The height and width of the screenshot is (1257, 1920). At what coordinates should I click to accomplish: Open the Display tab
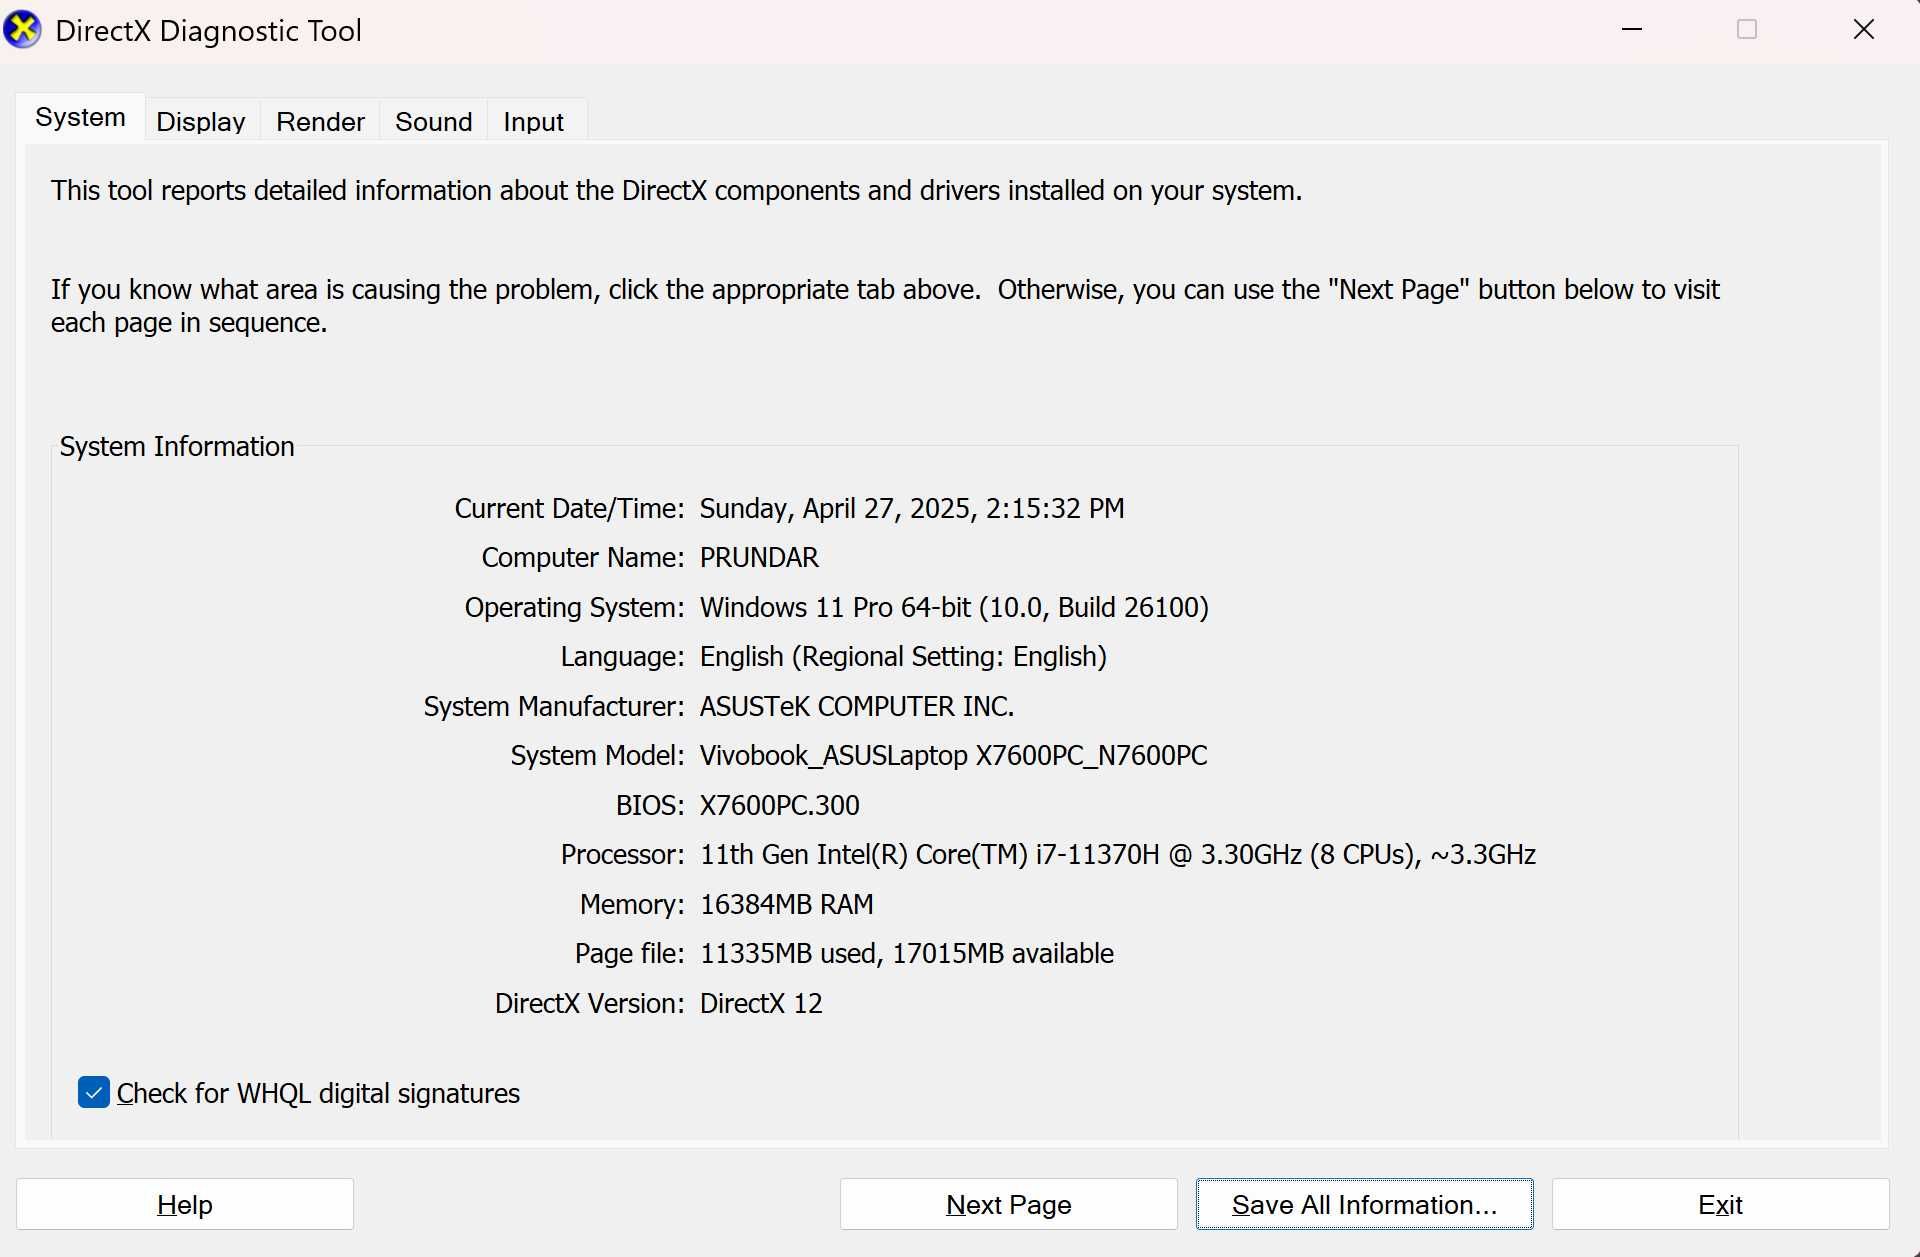[x=201, y=121]
